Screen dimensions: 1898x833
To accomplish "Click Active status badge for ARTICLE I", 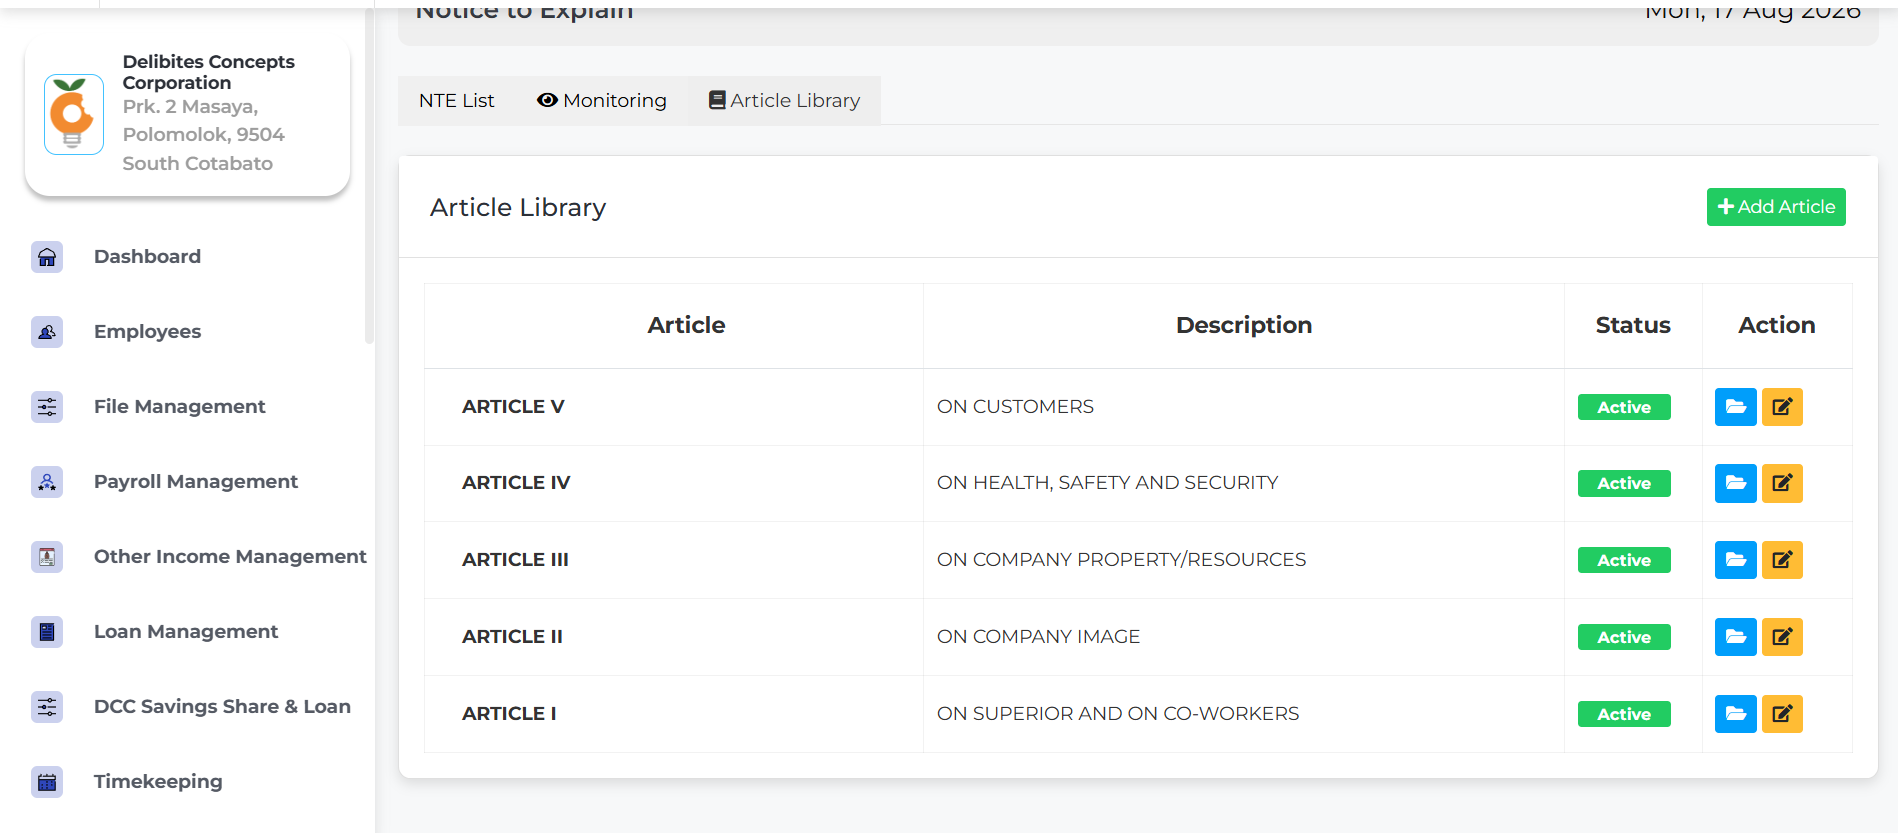I will click(x=1624, y=714).
